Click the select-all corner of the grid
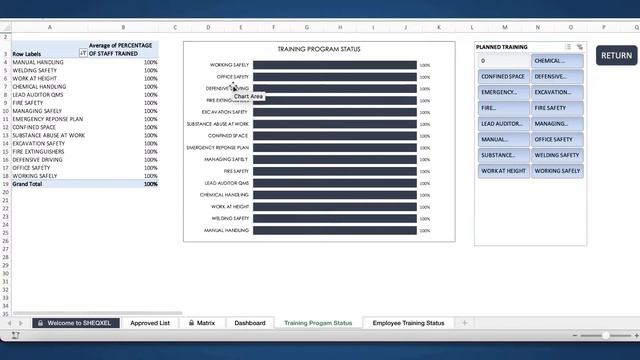The image size is (640, 360). [x=6, y=27]
